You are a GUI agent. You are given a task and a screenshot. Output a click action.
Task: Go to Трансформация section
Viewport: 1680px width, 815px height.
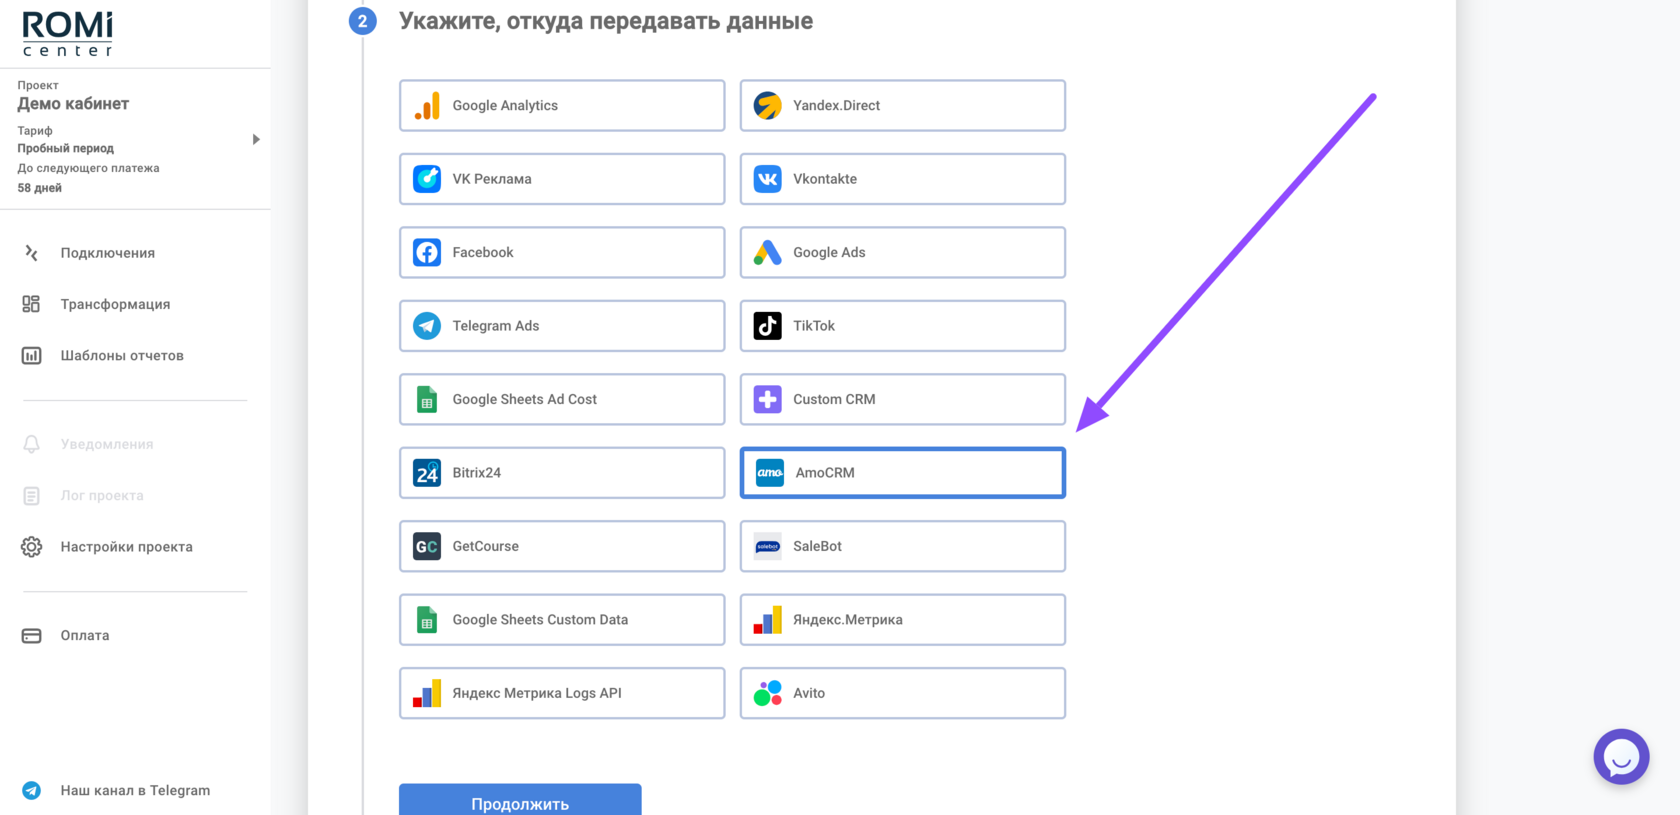pos(115,304)
